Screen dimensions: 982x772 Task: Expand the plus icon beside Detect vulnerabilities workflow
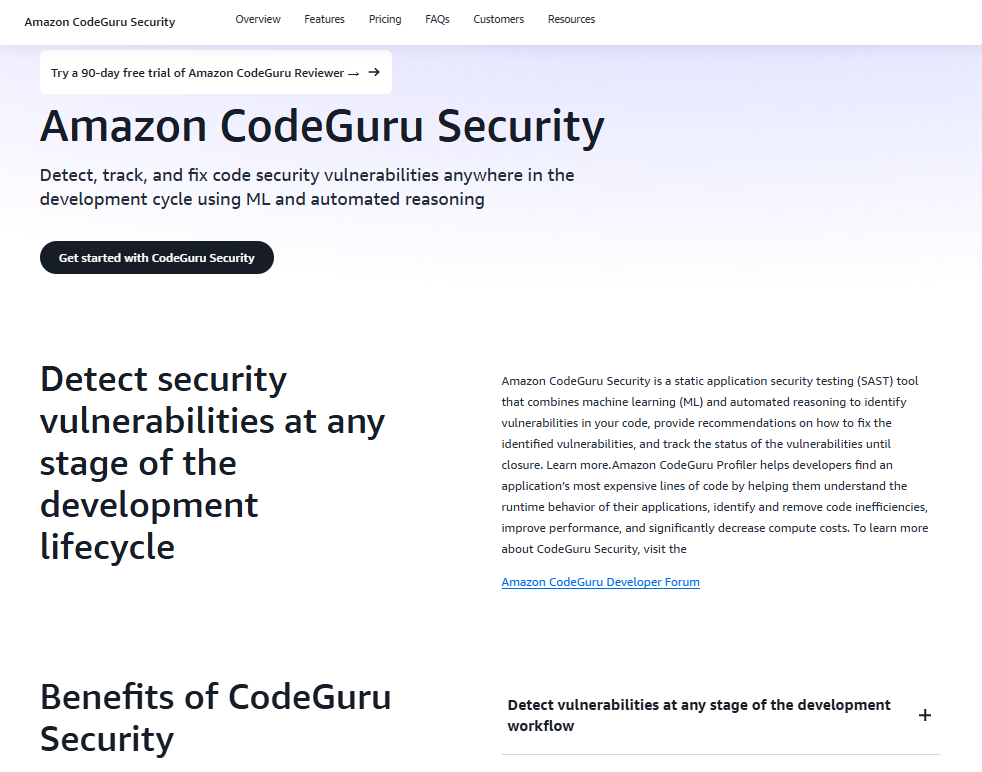(x=924, y=715)
